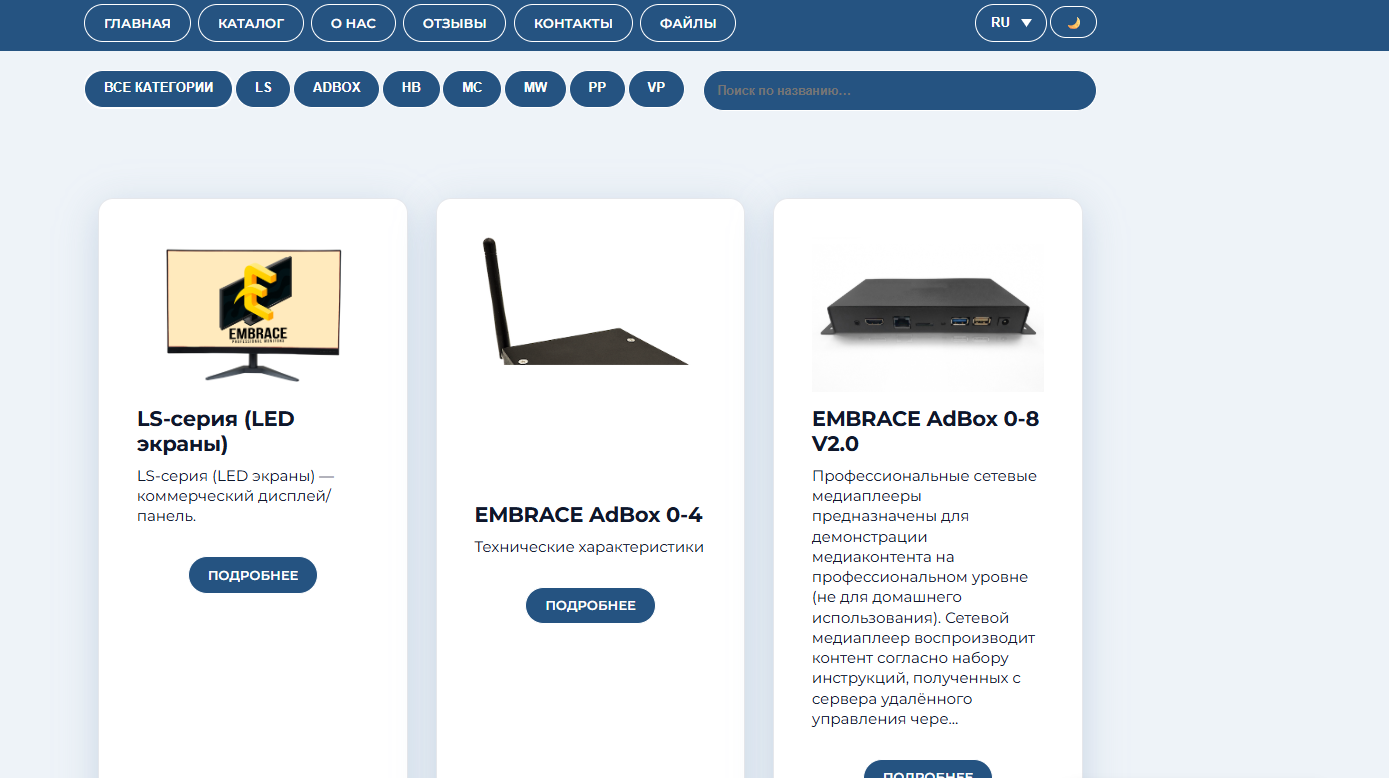
Task: Open the Каталог menu item
Action: (251, 23)
